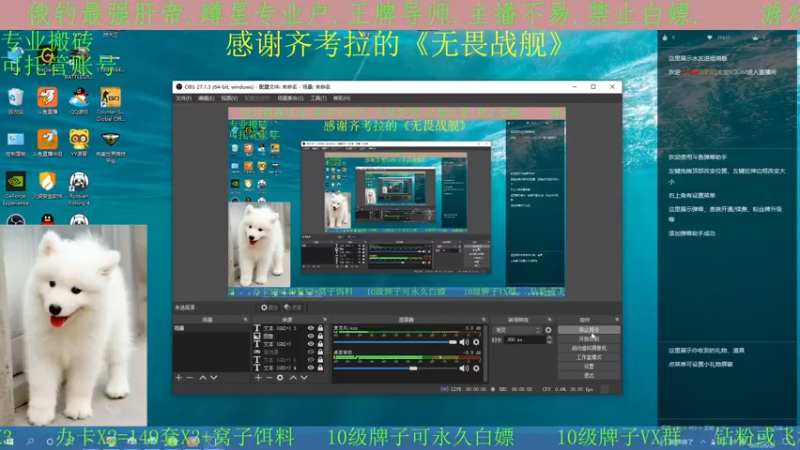This screenshot has width=800, height=450.
Task: Launch Counter-Strike Global Offensive shortcut
Action: point(111,104)
